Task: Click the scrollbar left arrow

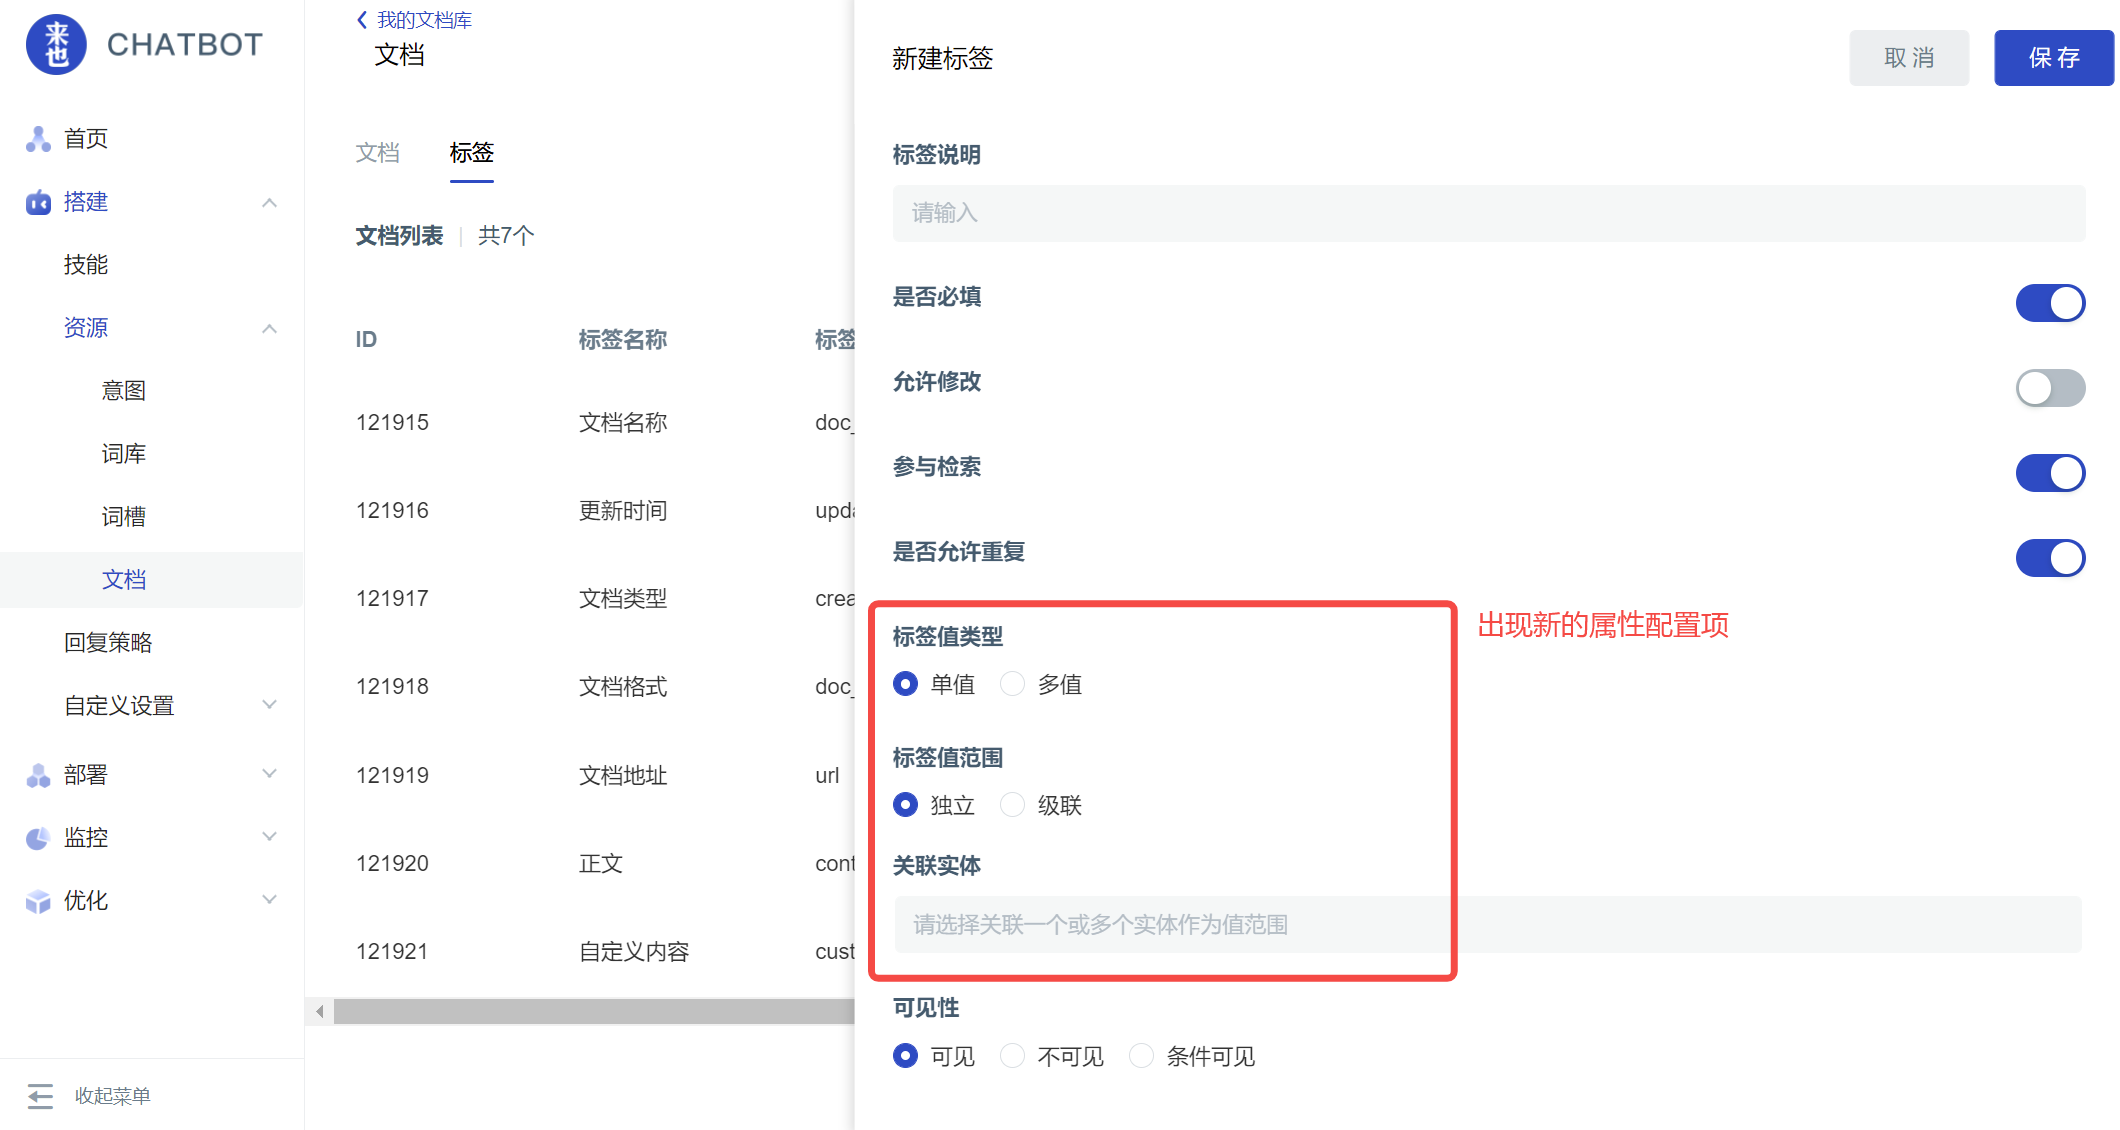Action: (x=319, y=1011)
